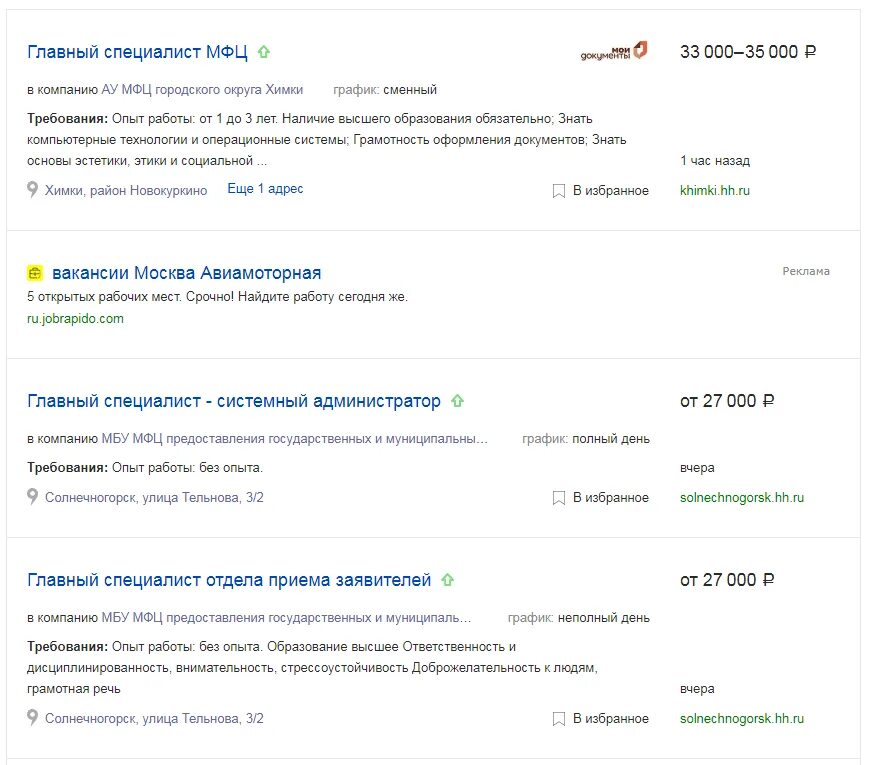Click the location pin icon near Химки
The height and width of the screenshot is (765, 871).
coord(33,190)
